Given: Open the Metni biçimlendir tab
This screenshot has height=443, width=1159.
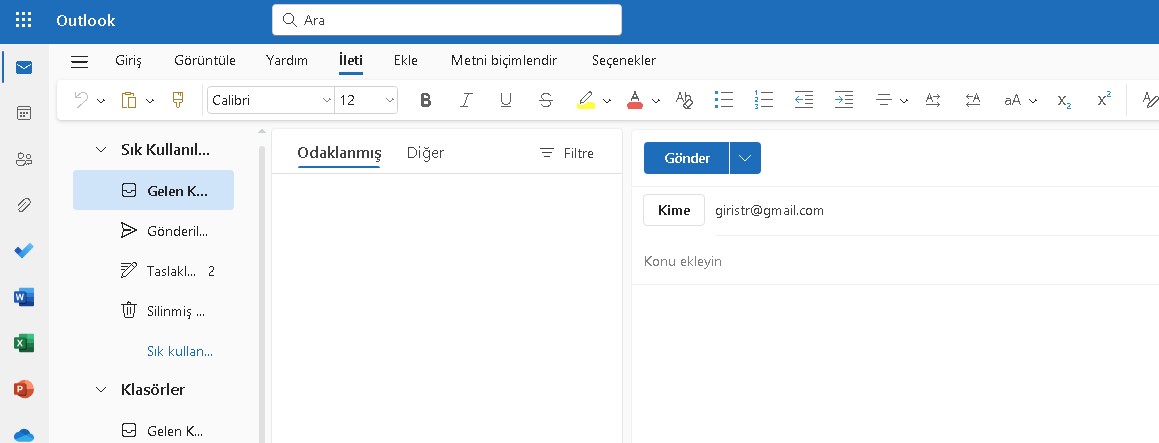Looking at the screenshot, I should tap(504, 61).
